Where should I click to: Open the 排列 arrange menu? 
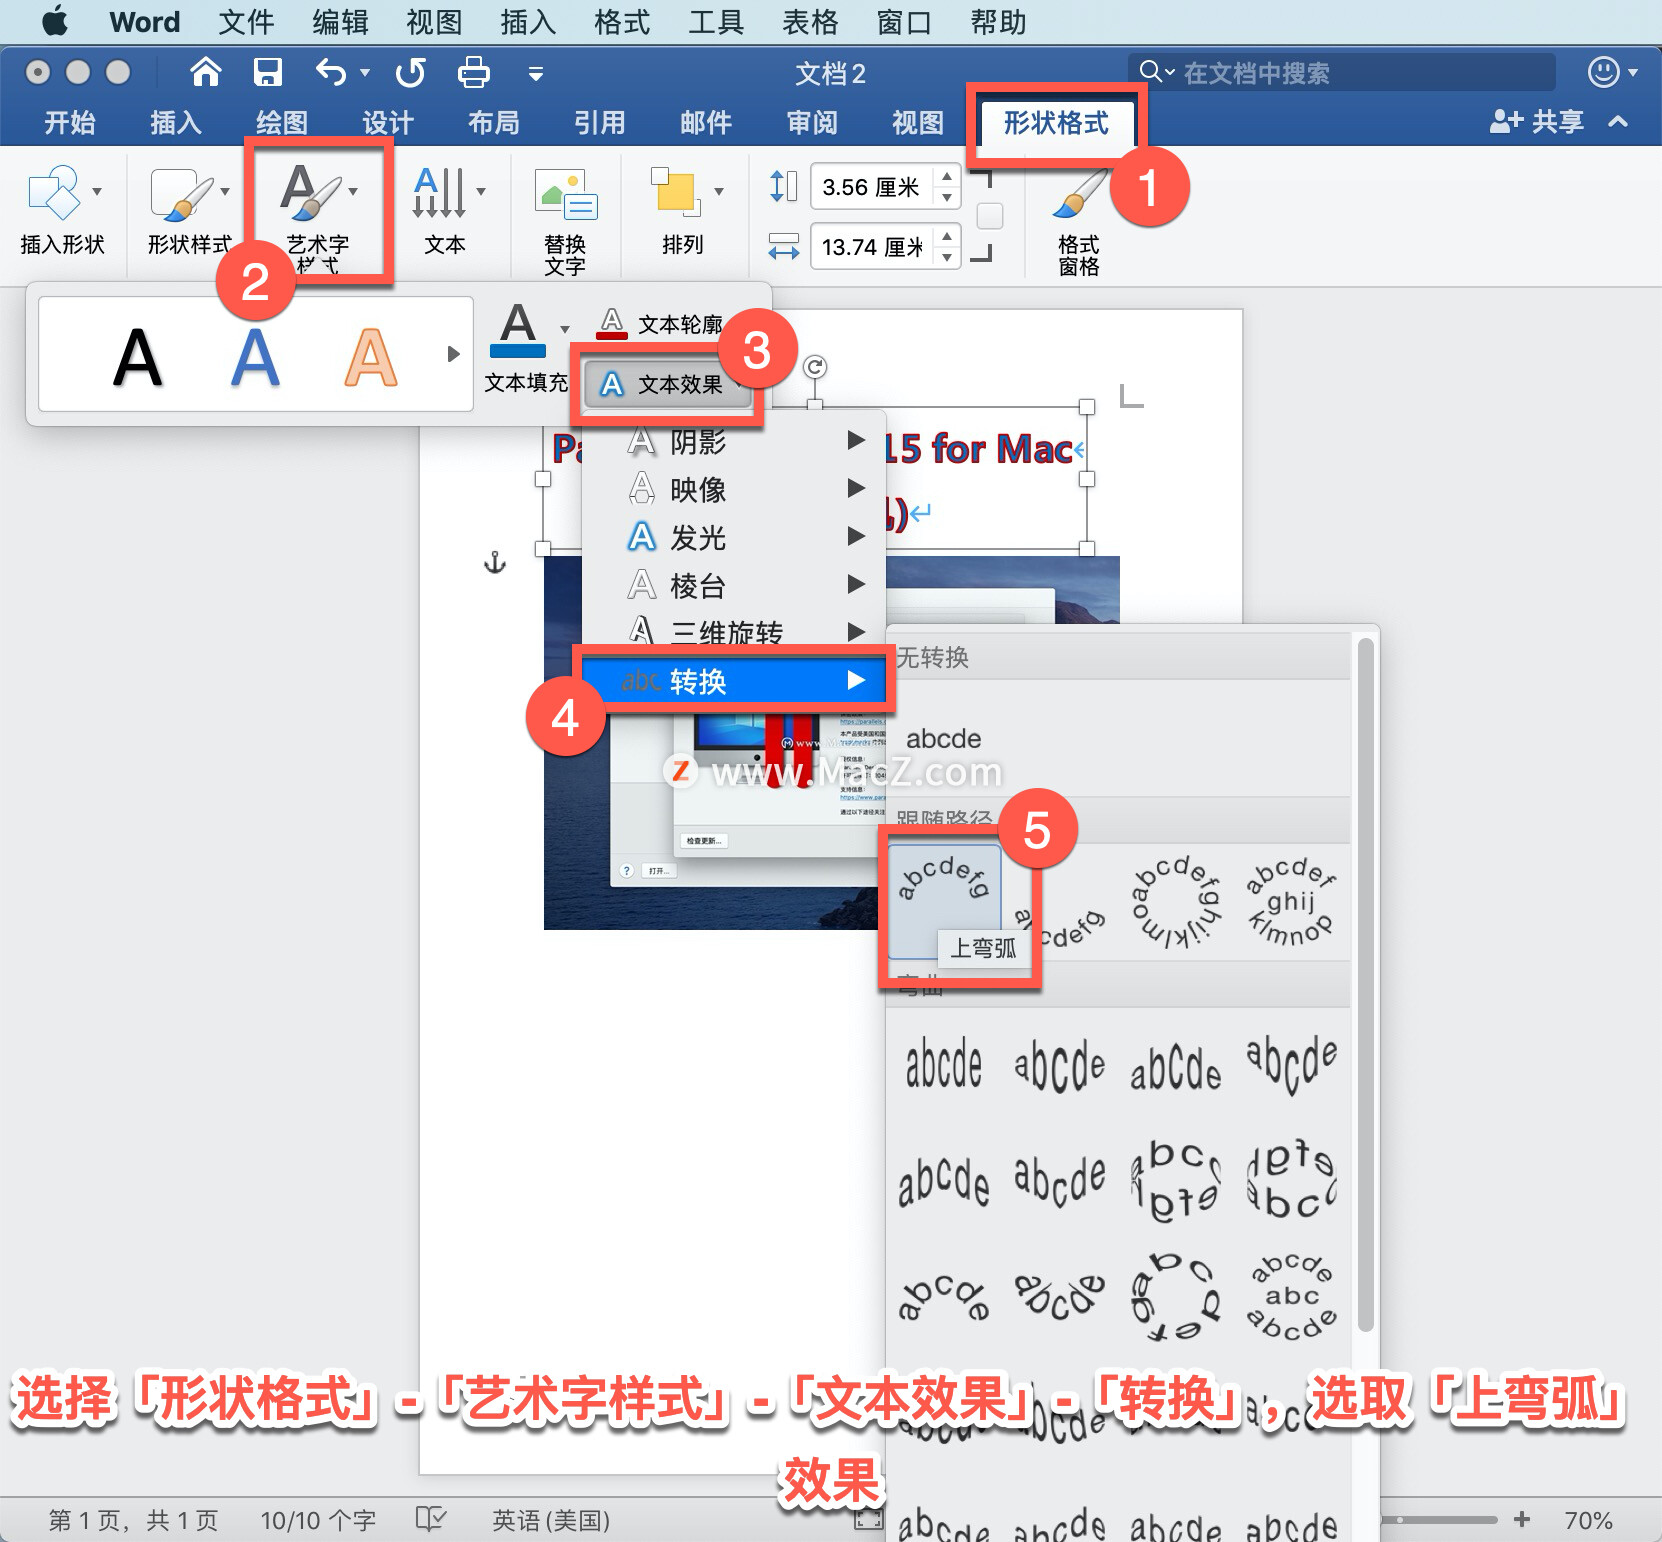pyautogui.click(x=683, y=212)
